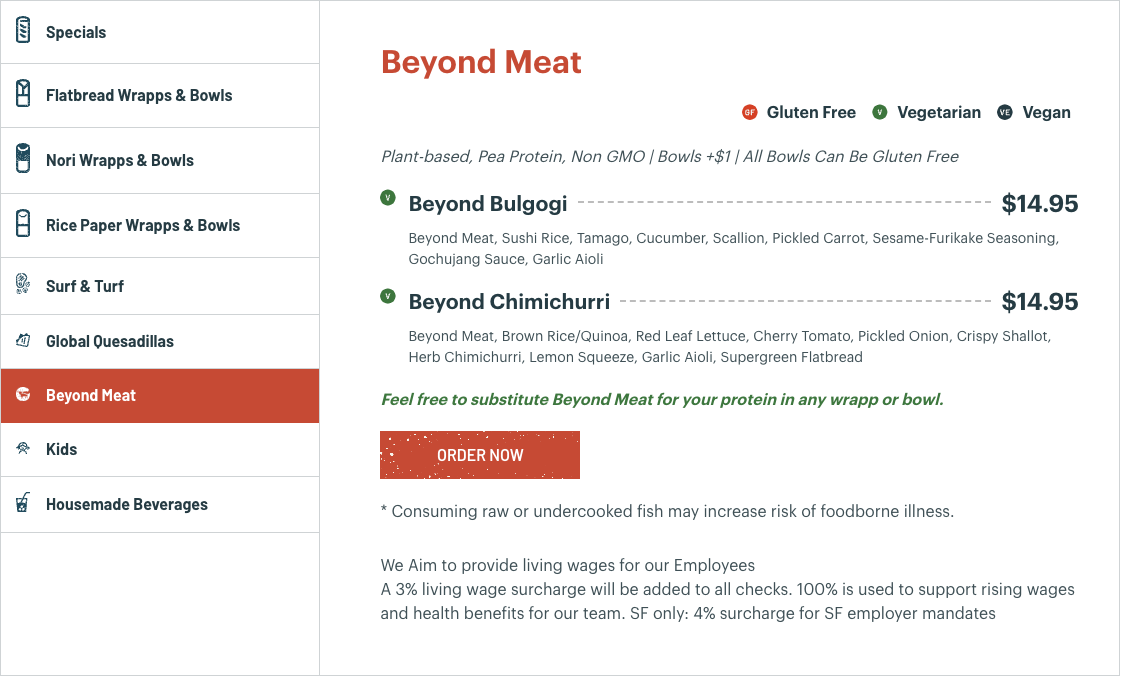Click the Rice Paper Wrapps icon
The height and width of the screenshot is (677, 1121).
pyautogui.click(x=23, y=224)
